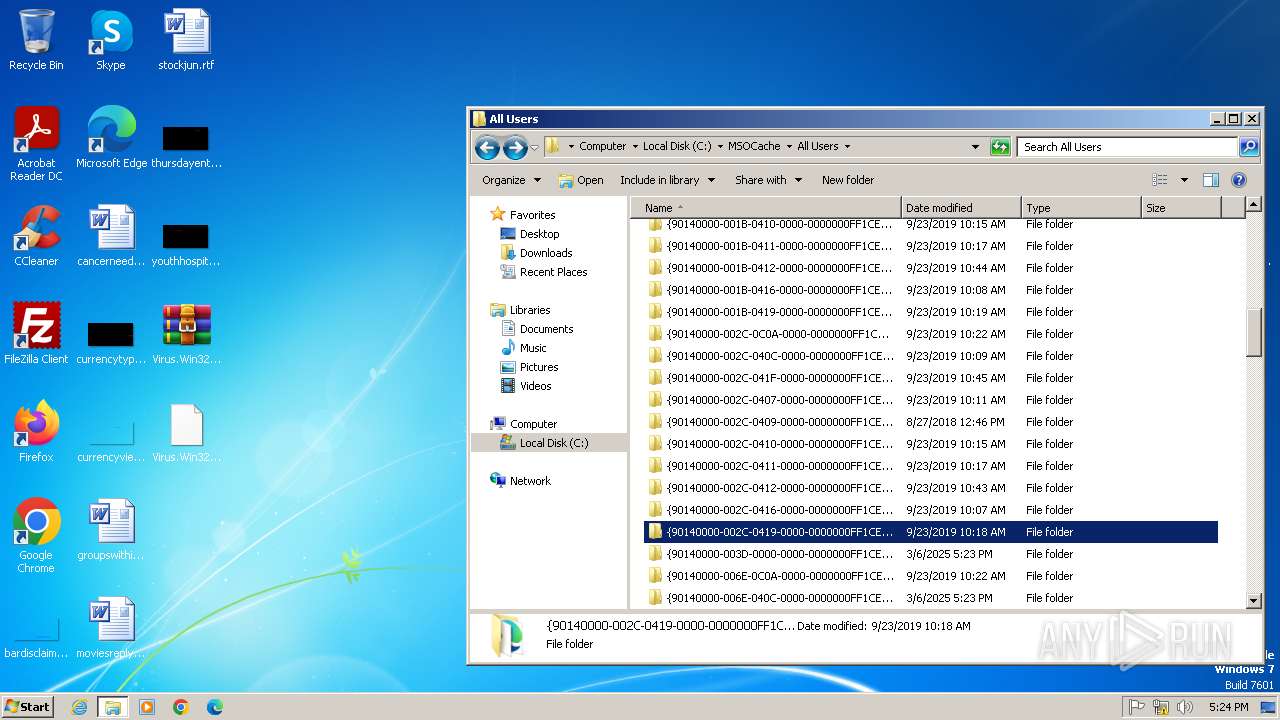The image size is (1280, 720).
Task: Click the green Refresh button beside address bar
Action: pos(1000,147)
